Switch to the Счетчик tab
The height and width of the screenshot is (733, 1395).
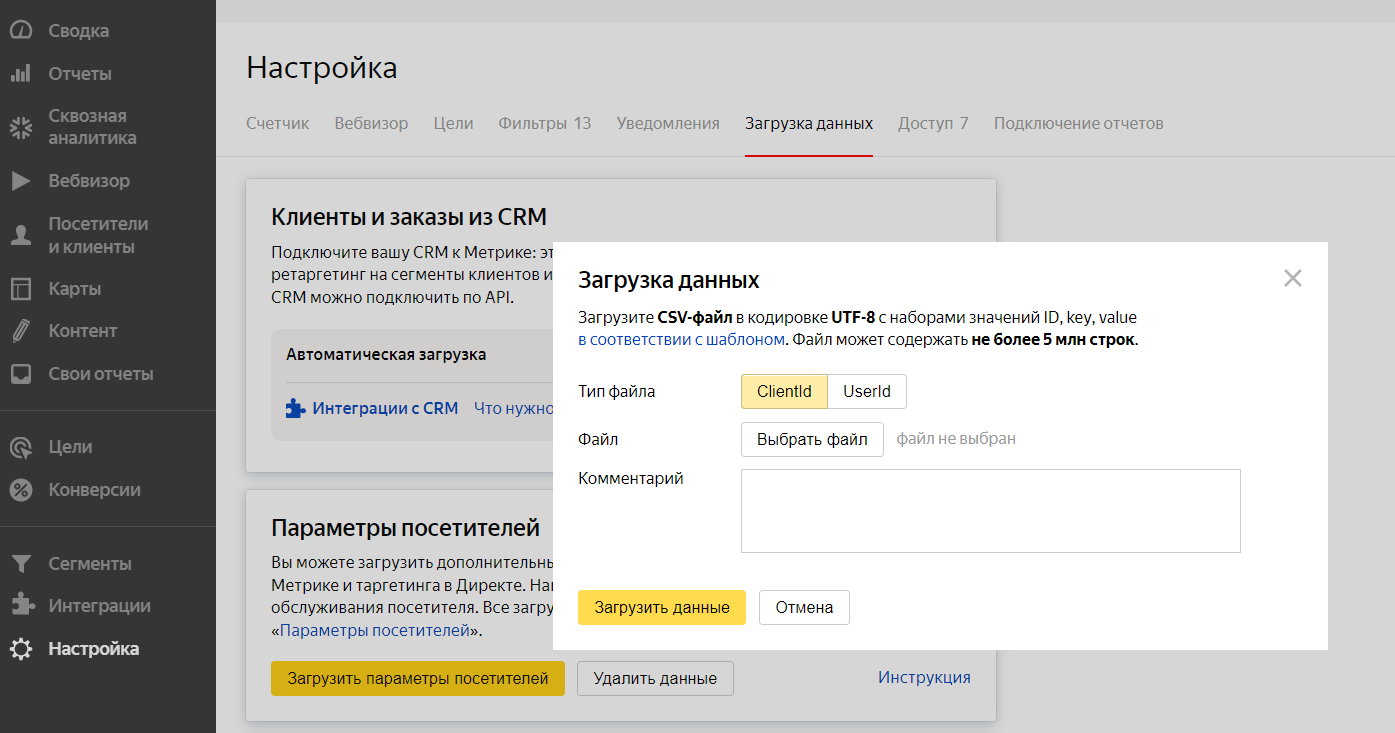(278, 124)
